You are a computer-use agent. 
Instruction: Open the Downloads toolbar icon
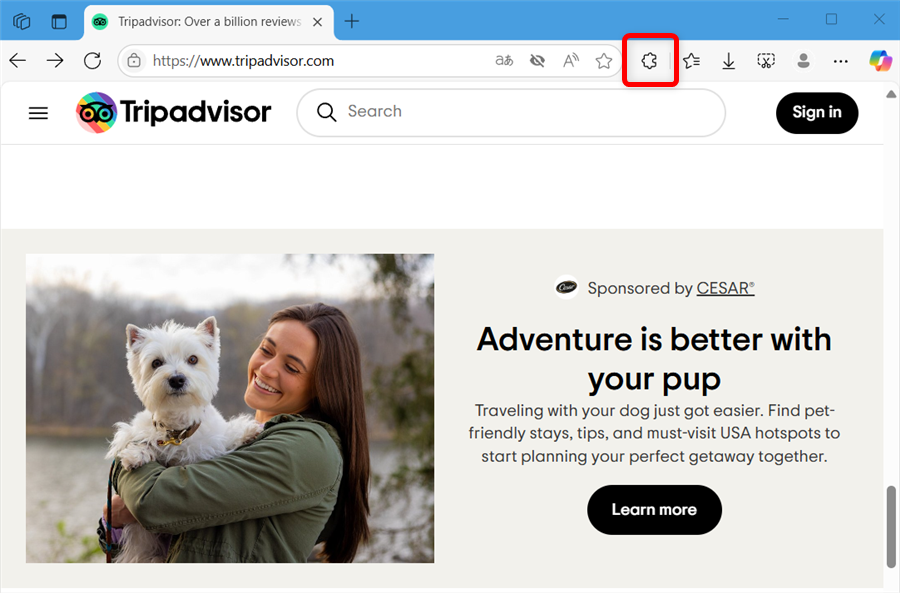point(729,61)
